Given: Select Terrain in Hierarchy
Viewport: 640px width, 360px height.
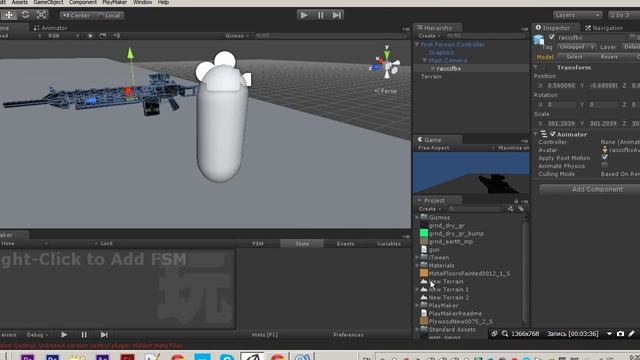Looking at the screenshot, I should pyautogui.click(x=431, y=77).
